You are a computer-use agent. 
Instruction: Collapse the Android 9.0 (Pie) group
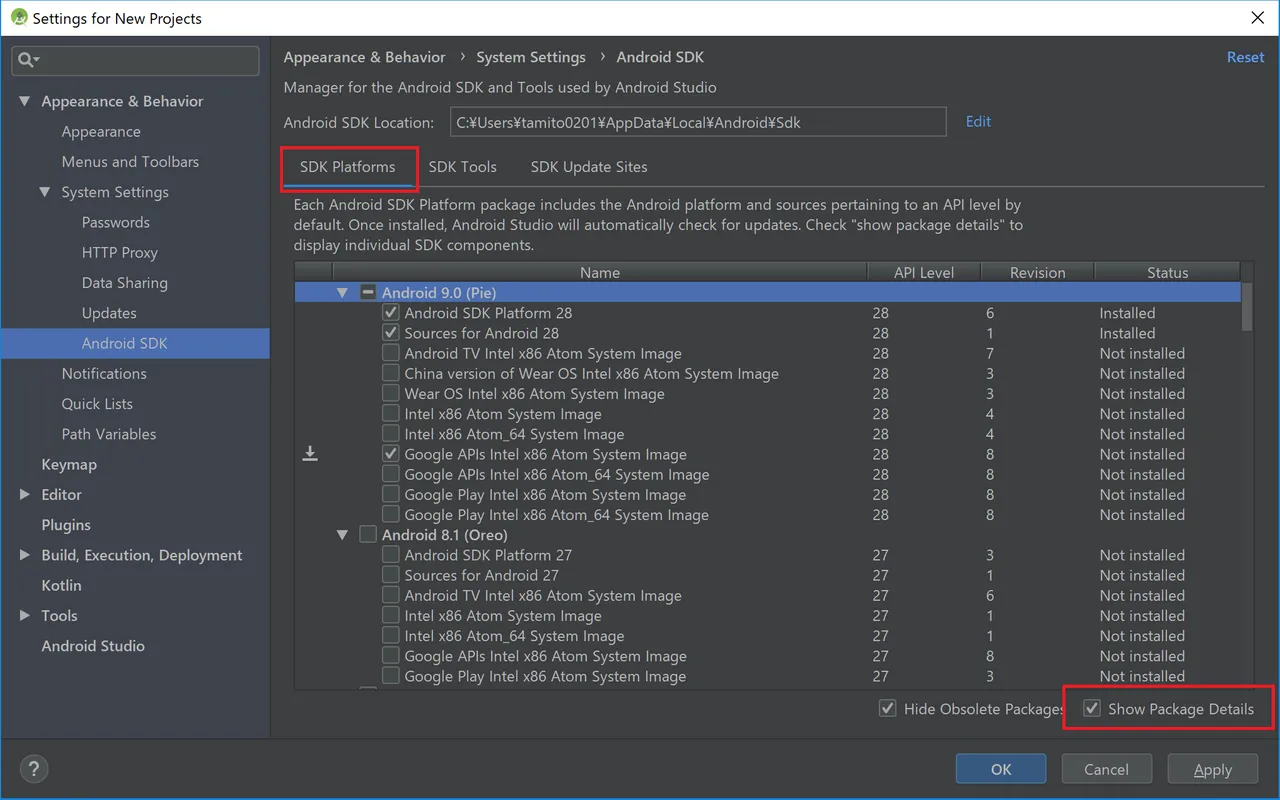point(342,293)
